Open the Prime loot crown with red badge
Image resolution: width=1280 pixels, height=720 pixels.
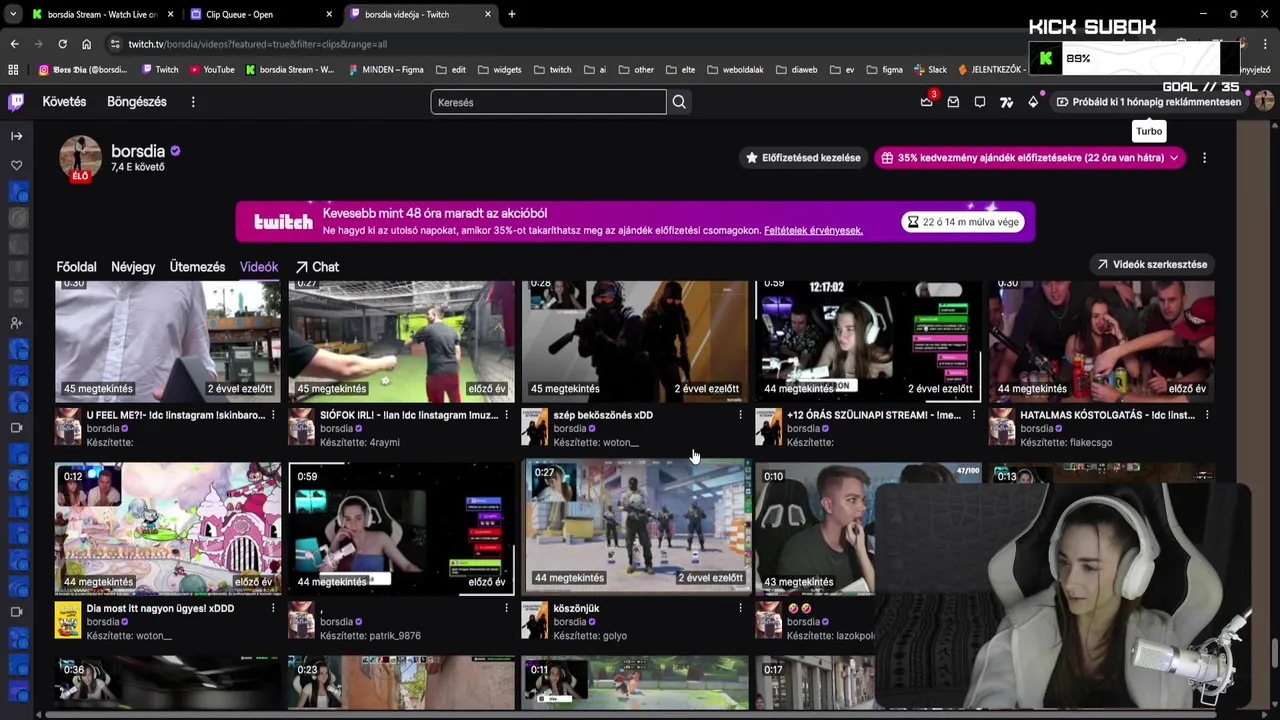point(927,101)
